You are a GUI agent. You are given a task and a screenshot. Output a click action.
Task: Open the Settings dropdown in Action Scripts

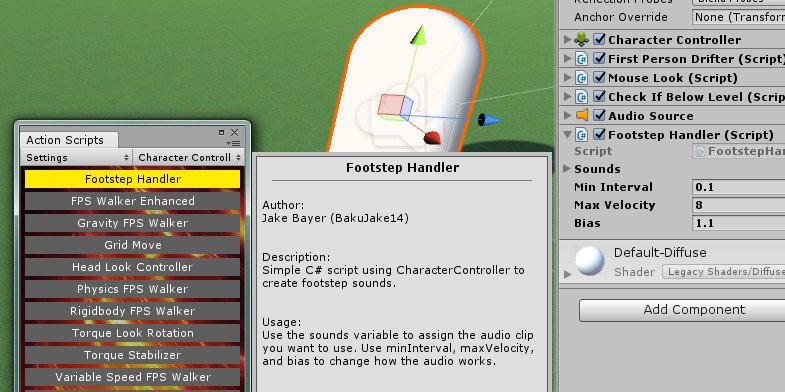[77, 157]
